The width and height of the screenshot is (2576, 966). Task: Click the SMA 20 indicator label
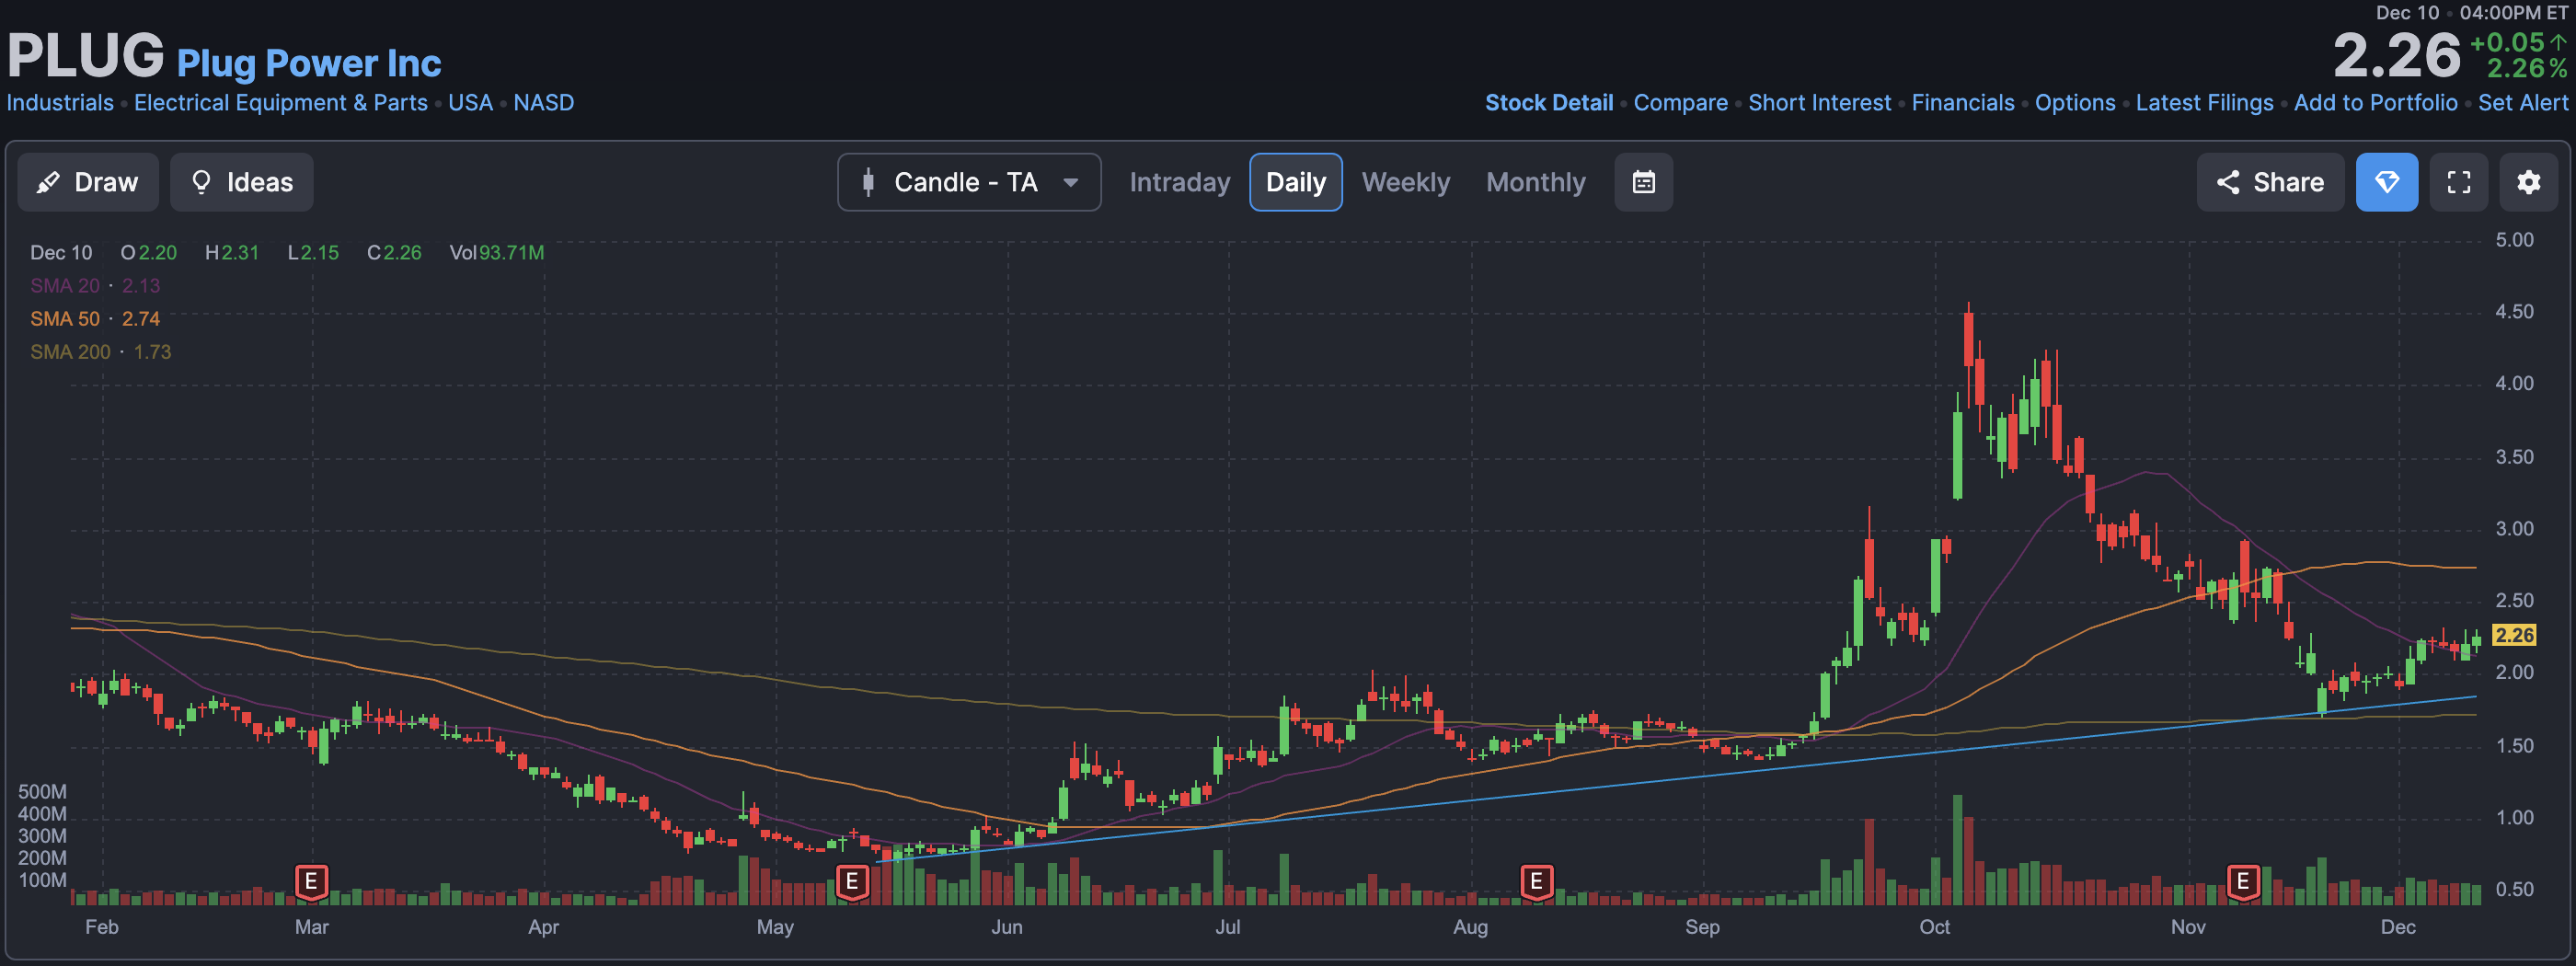pos(65,286)
